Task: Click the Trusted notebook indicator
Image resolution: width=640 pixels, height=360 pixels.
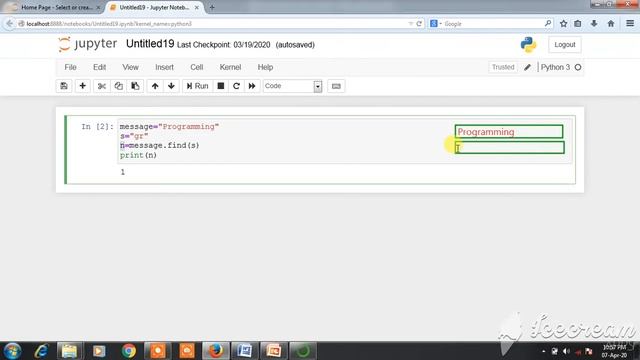Action: click(x=503, y=67)
